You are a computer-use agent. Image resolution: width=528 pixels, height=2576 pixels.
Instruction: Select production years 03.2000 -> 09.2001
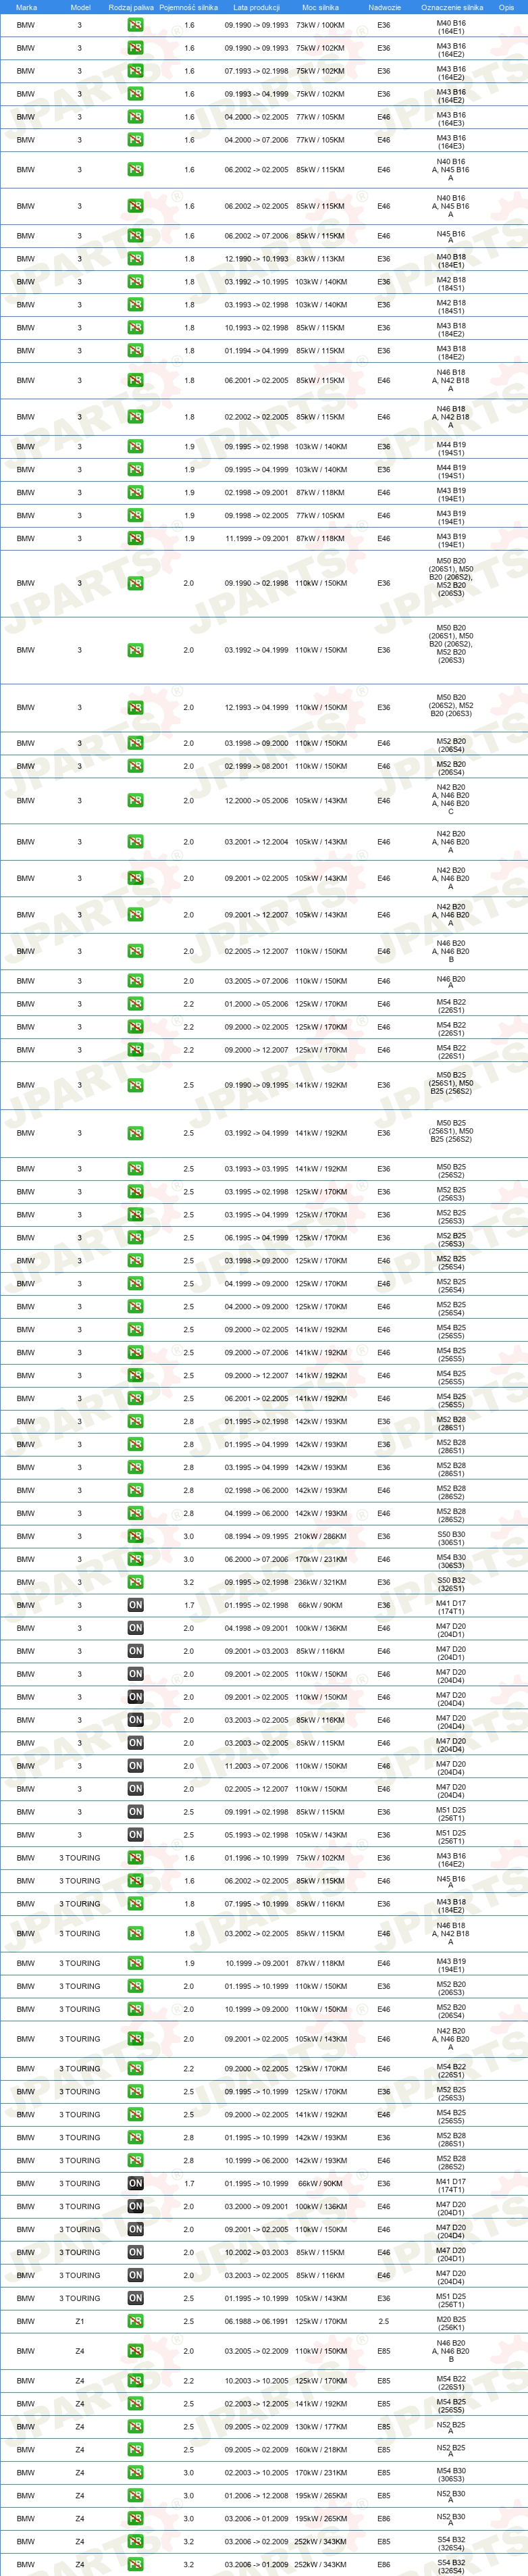tap(256, 2206)
